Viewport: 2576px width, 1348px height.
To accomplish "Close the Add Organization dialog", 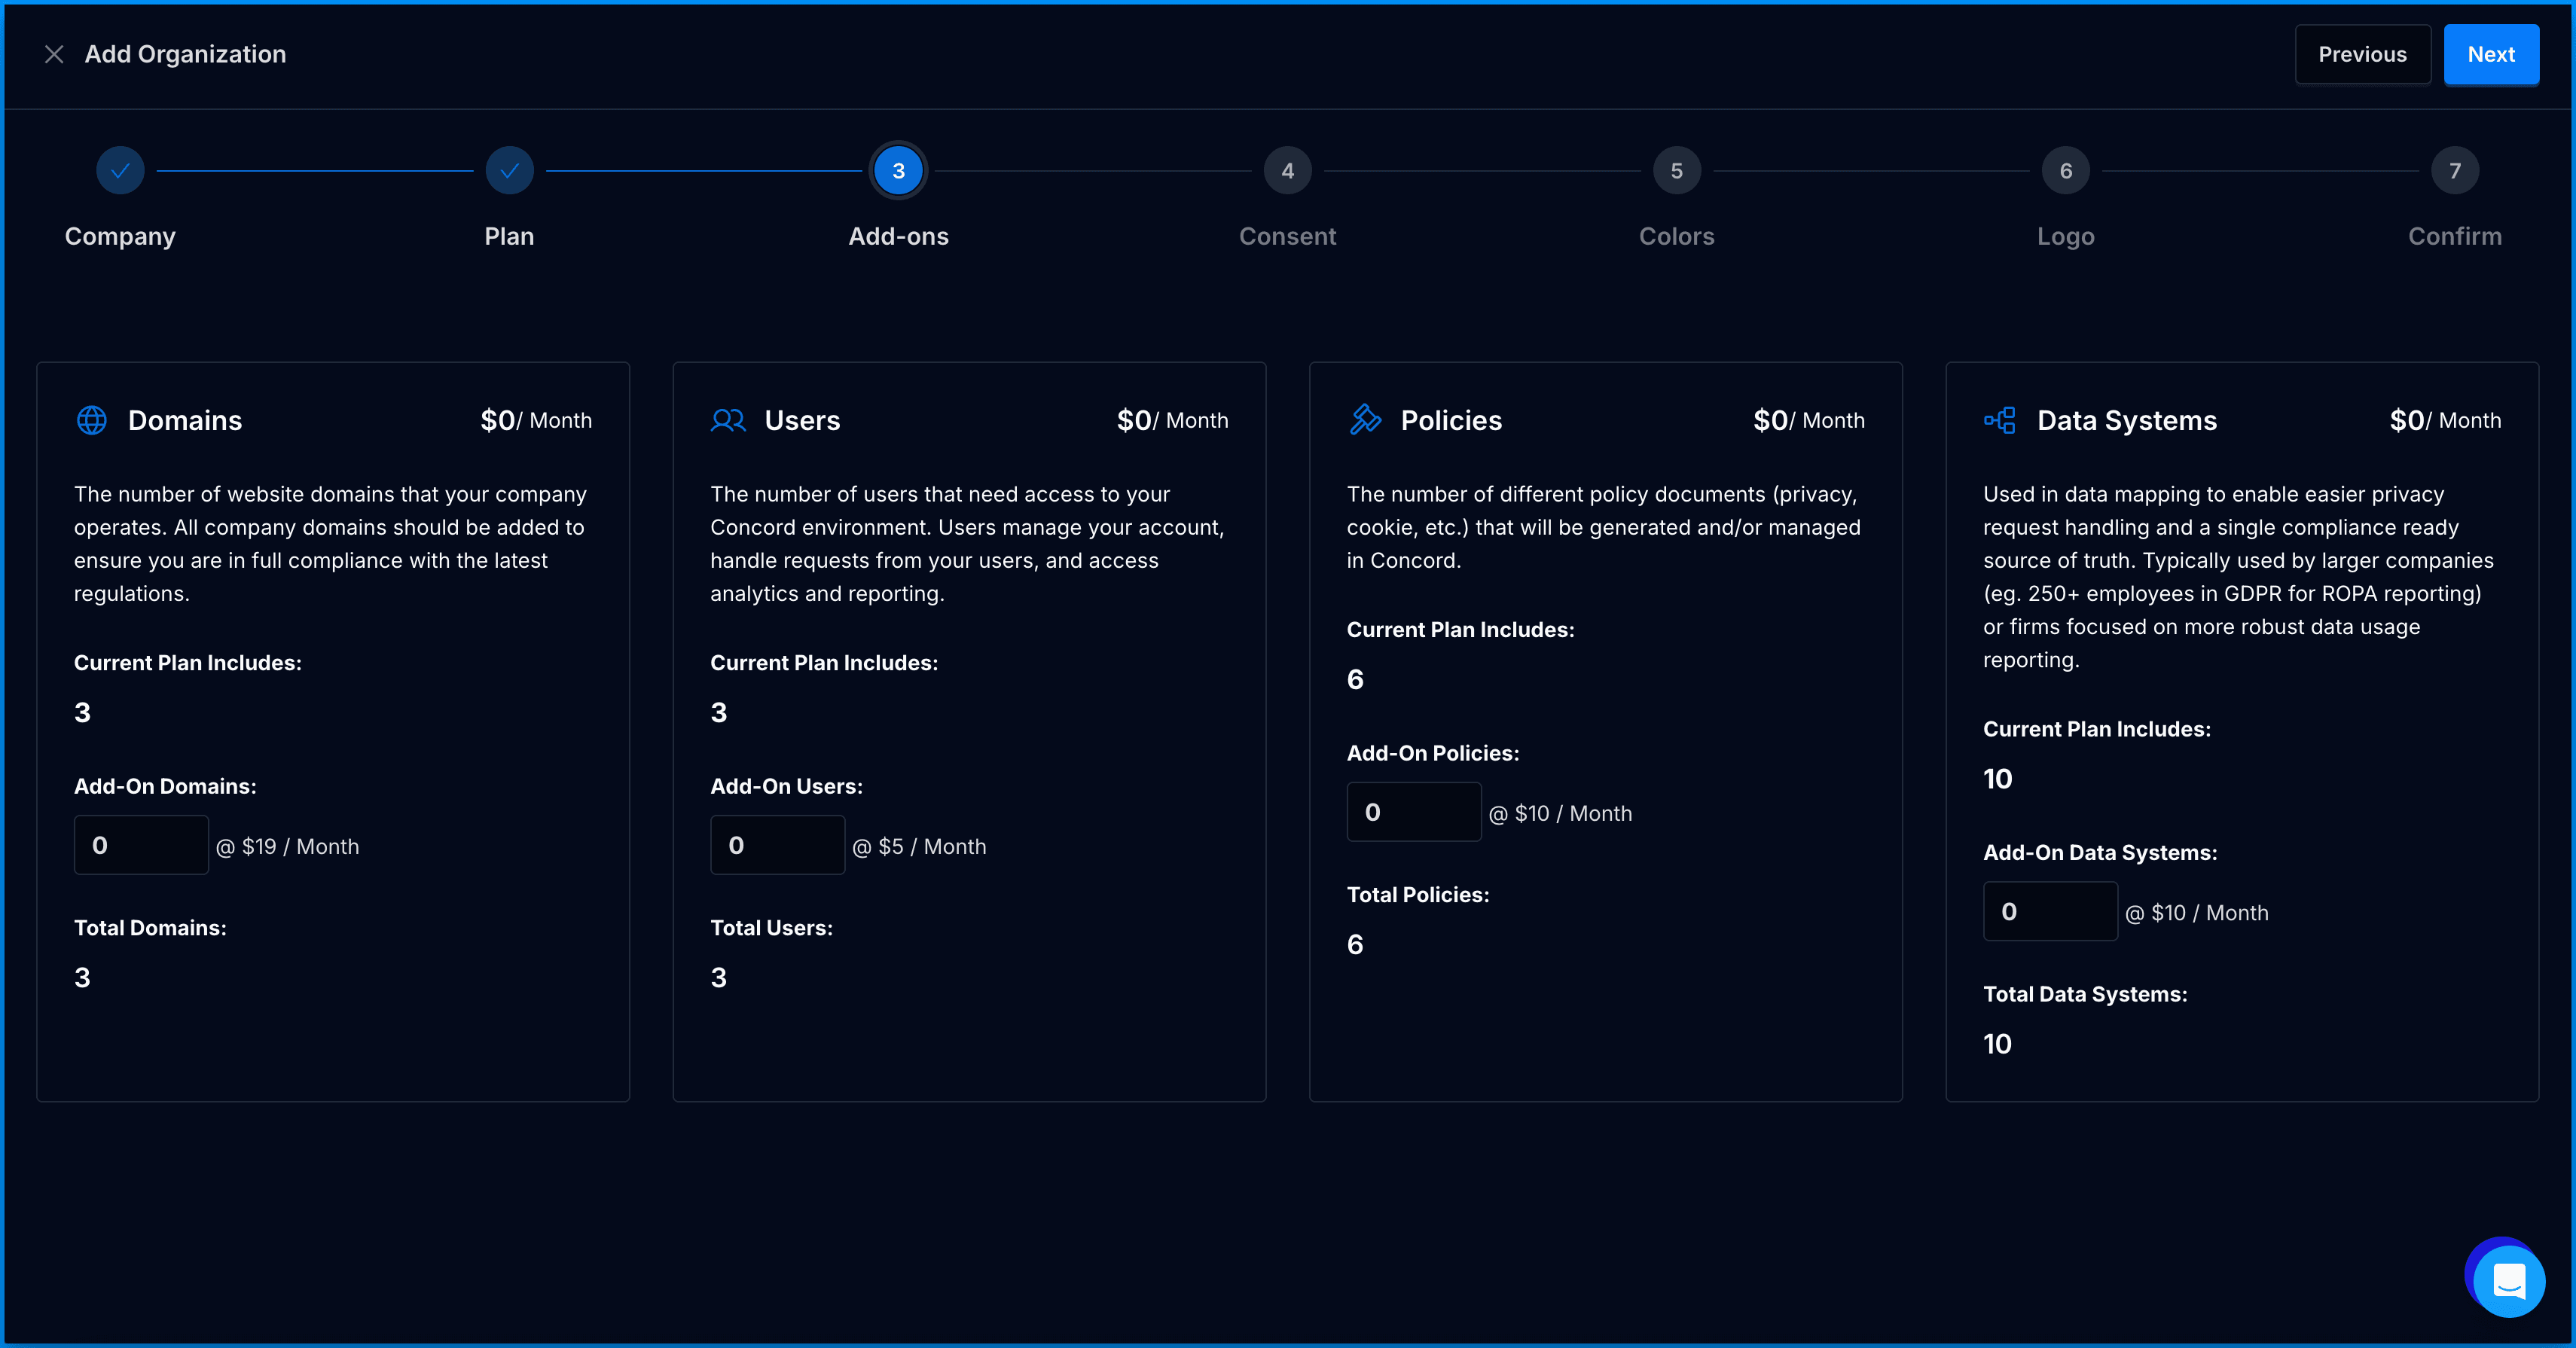I will 54,54.
